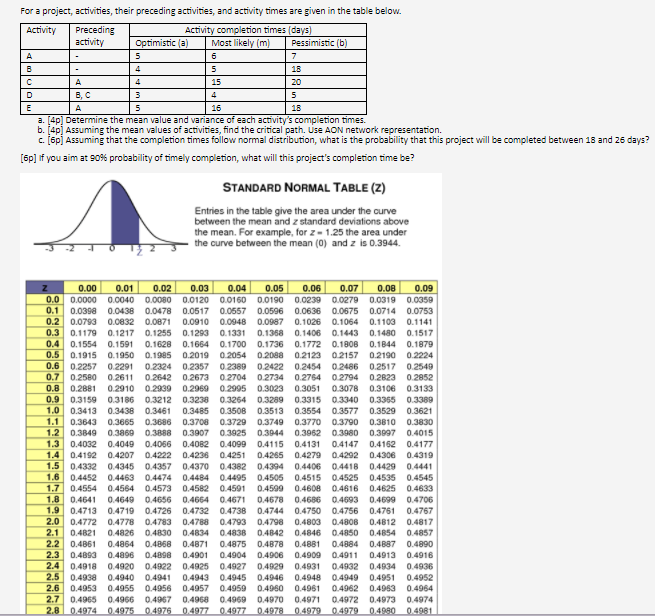The height and width of the screenshot is (616, 655).
Task: Select activity letter D in first column
Action: click(45, 95)
